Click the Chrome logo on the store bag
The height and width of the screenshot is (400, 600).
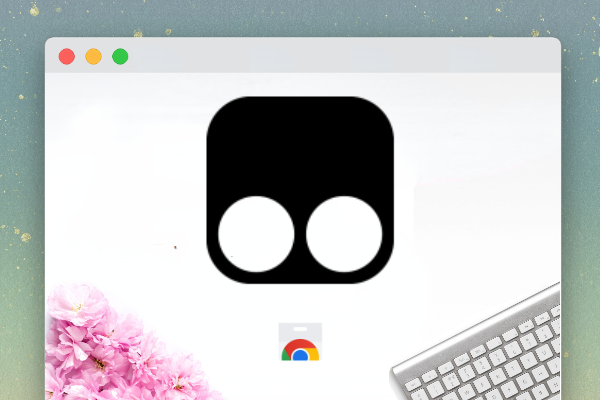pyautogui.click(x=300, y=350)
